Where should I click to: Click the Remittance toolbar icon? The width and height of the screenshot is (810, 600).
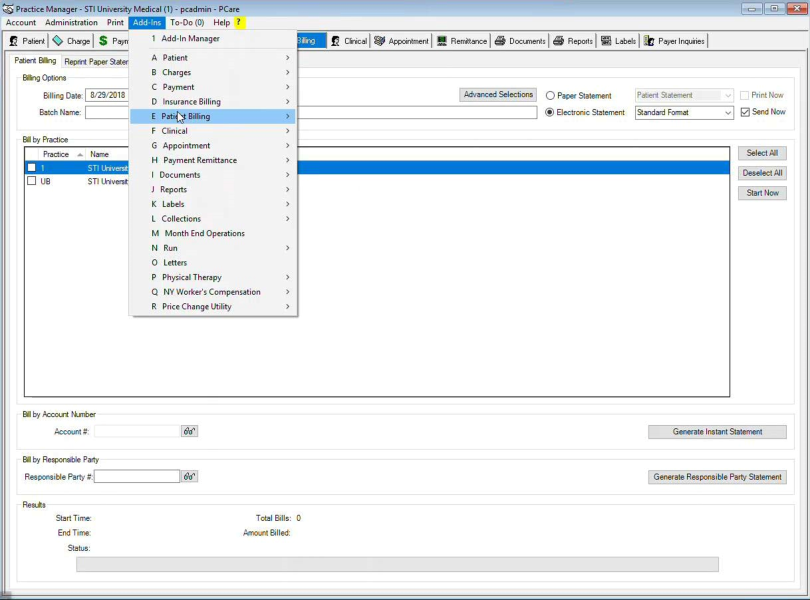coord(442,41)
